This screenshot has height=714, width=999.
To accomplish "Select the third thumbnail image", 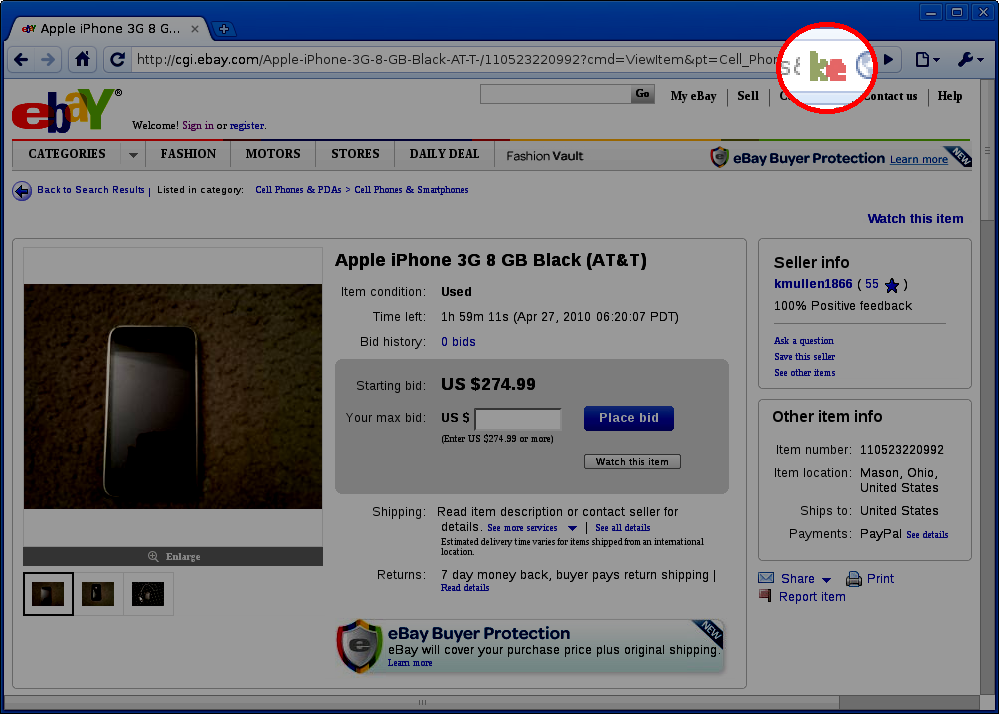I will tap(148, 594).
